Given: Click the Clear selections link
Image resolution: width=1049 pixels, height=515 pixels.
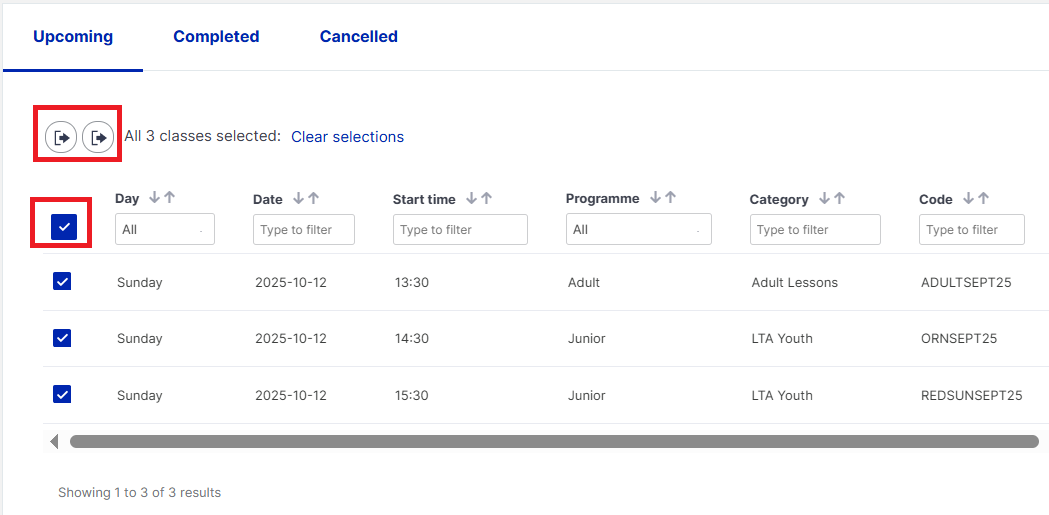Looking at the screenshot, I should tap(347, 137).
